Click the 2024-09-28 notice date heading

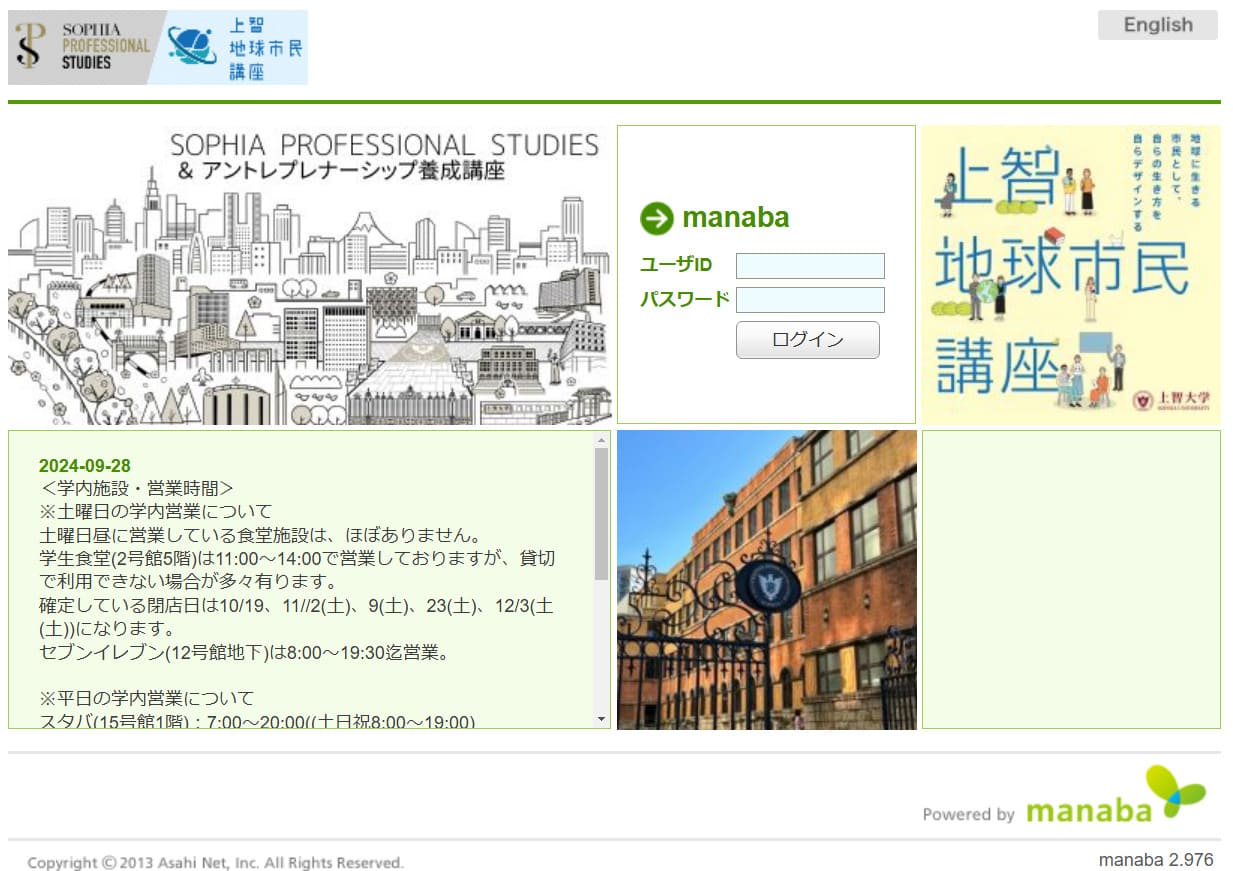(85, 466)
